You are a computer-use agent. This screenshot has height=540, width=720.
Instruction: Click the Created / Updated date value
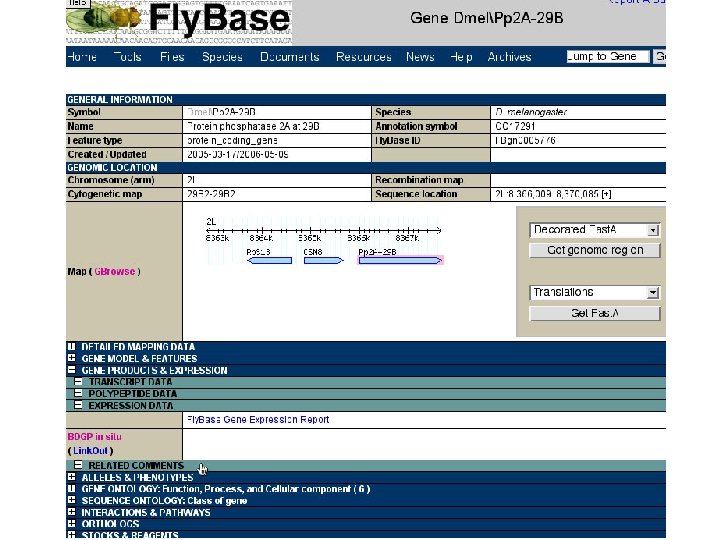tap(238, 155)
